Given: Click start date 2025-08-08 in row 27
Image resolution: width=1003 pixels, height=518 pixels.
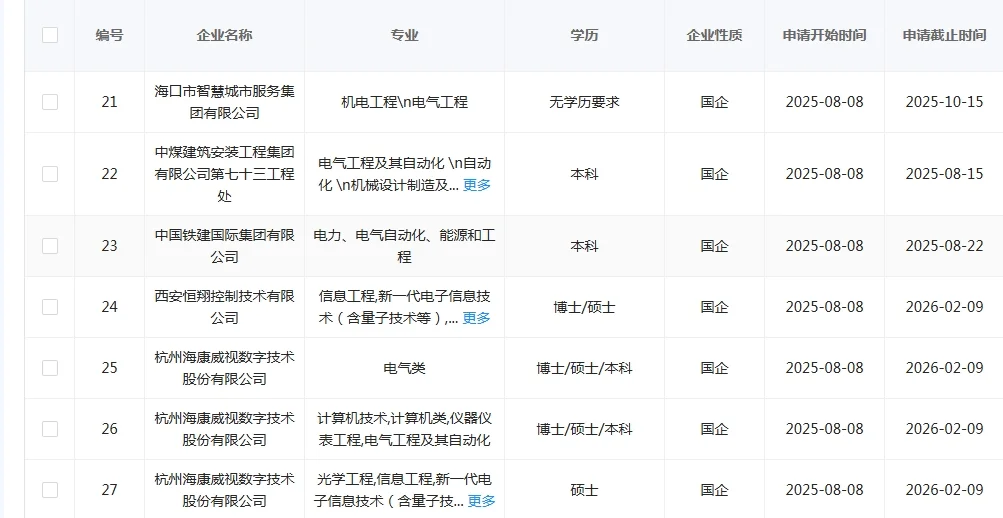Looking at the screenshot, I should point(825,490).
